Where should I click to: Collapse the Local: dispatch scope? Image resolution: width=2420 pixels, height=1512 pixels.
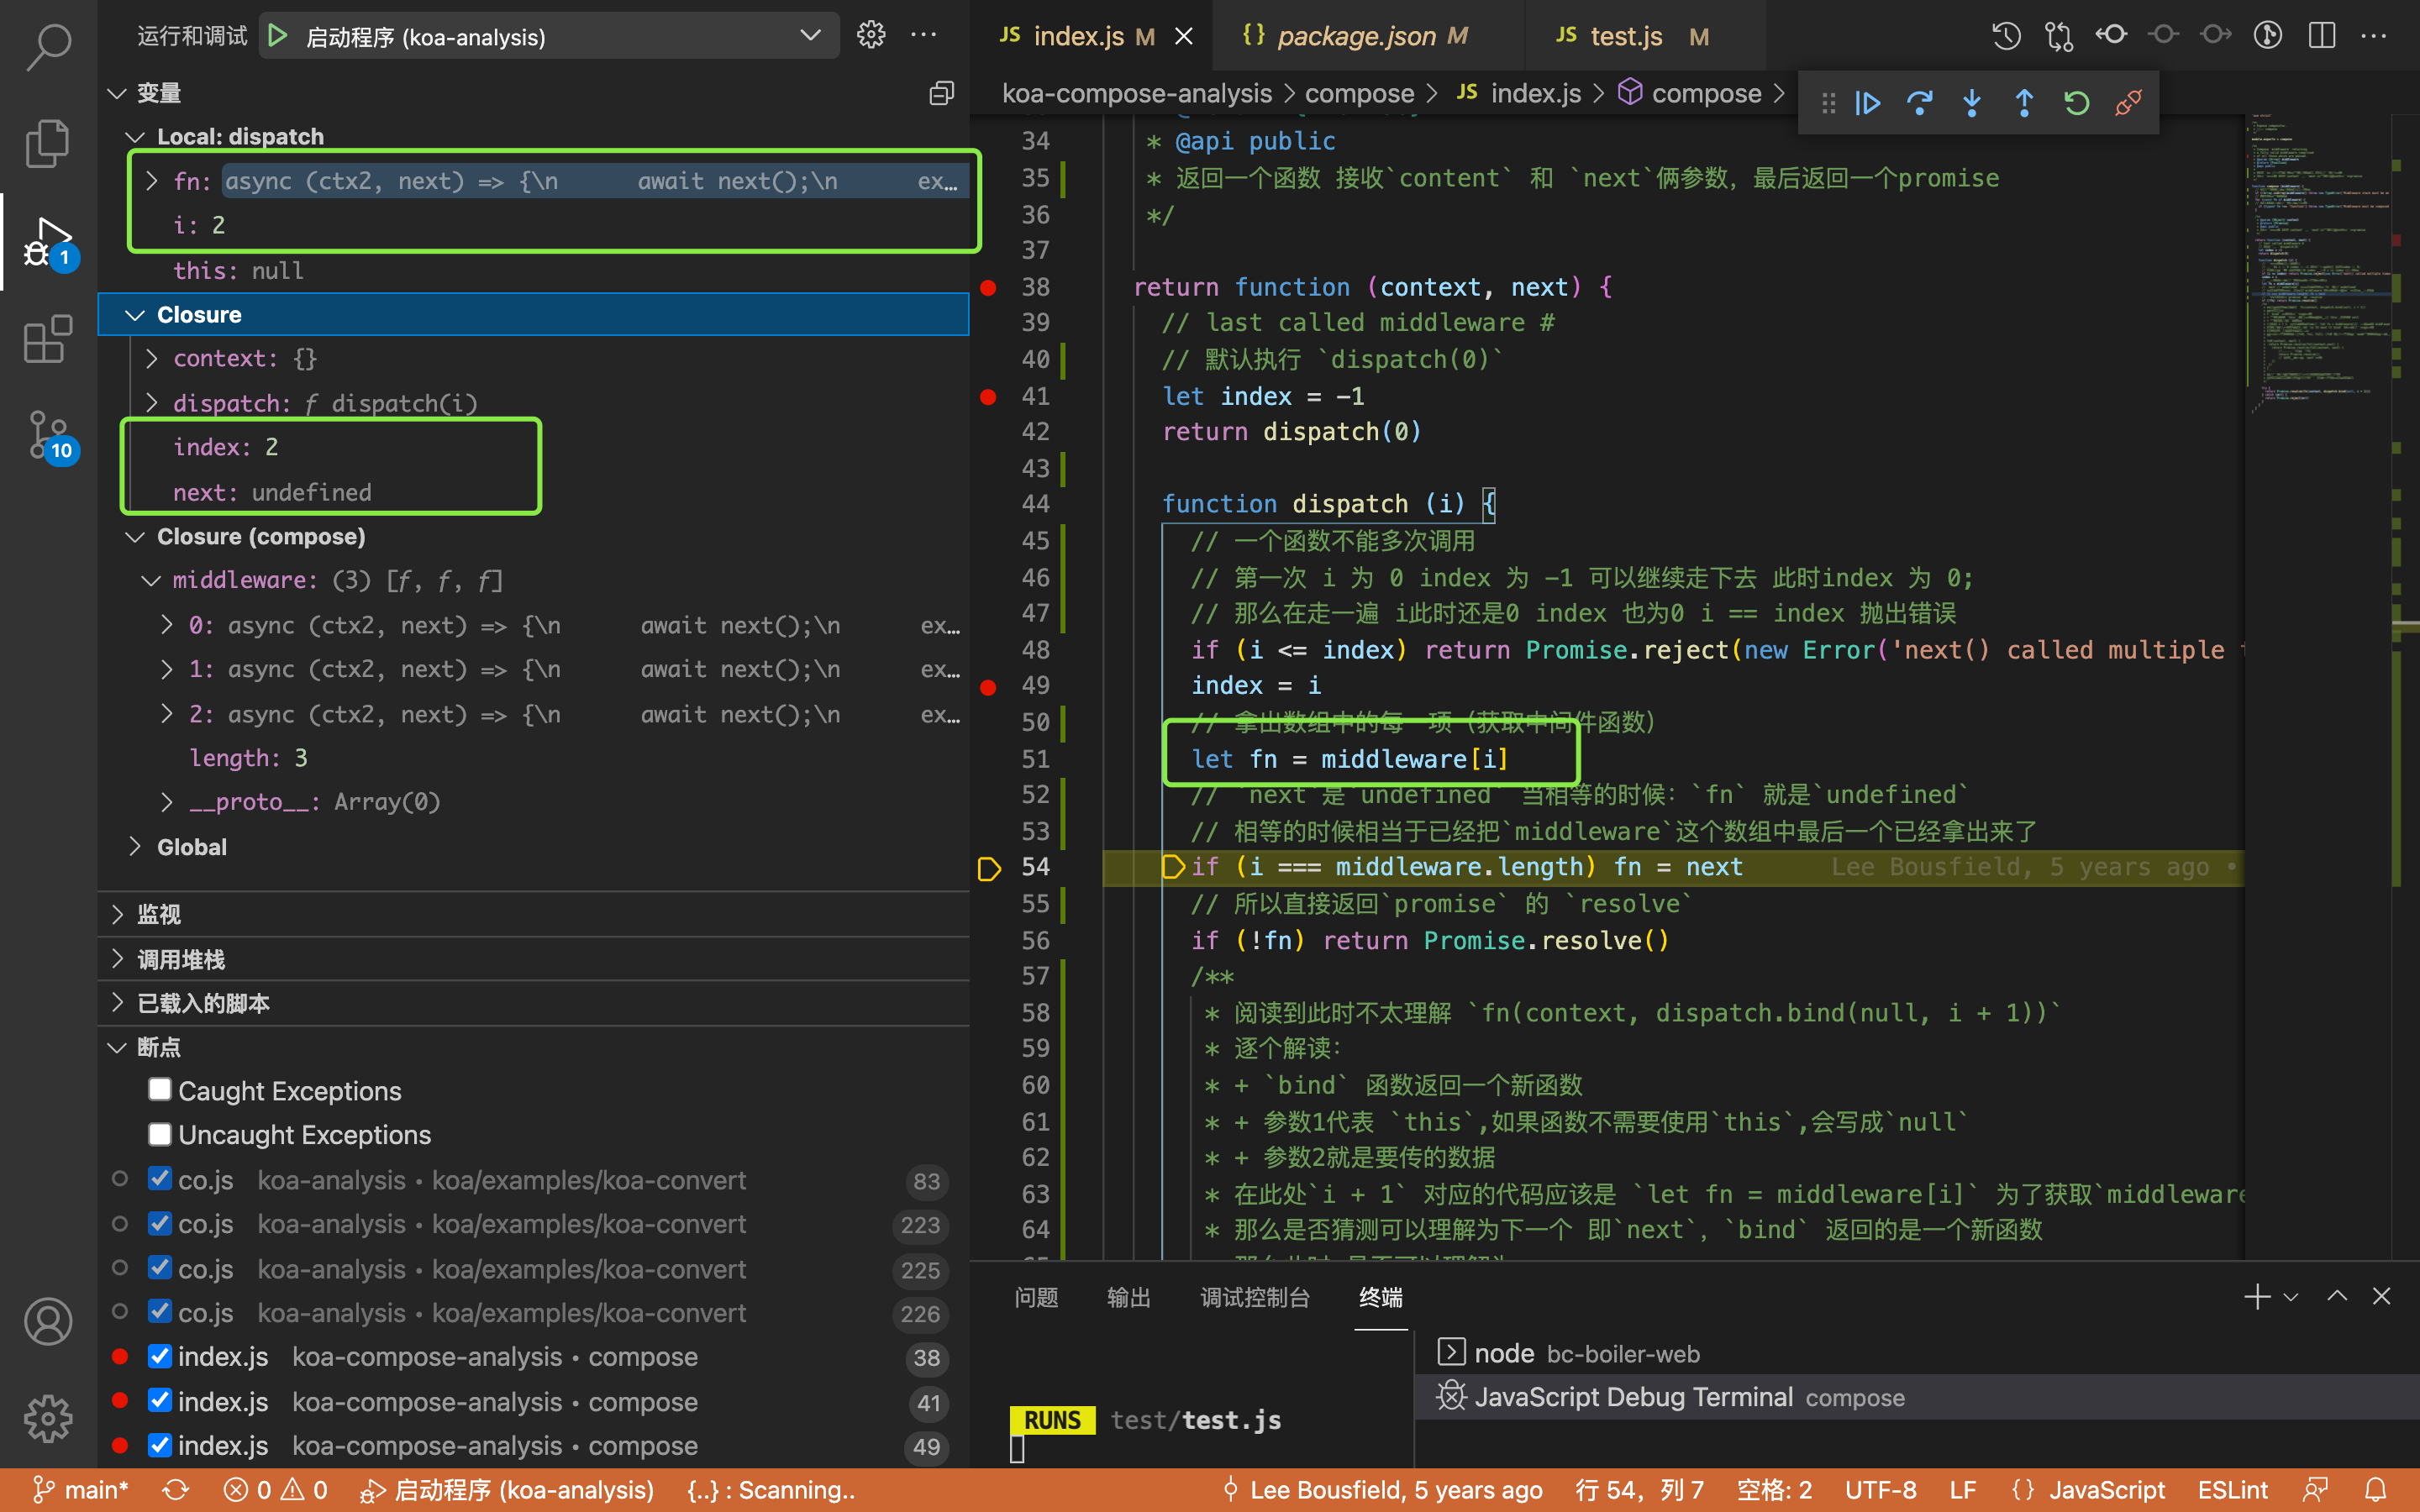[135, 137]
